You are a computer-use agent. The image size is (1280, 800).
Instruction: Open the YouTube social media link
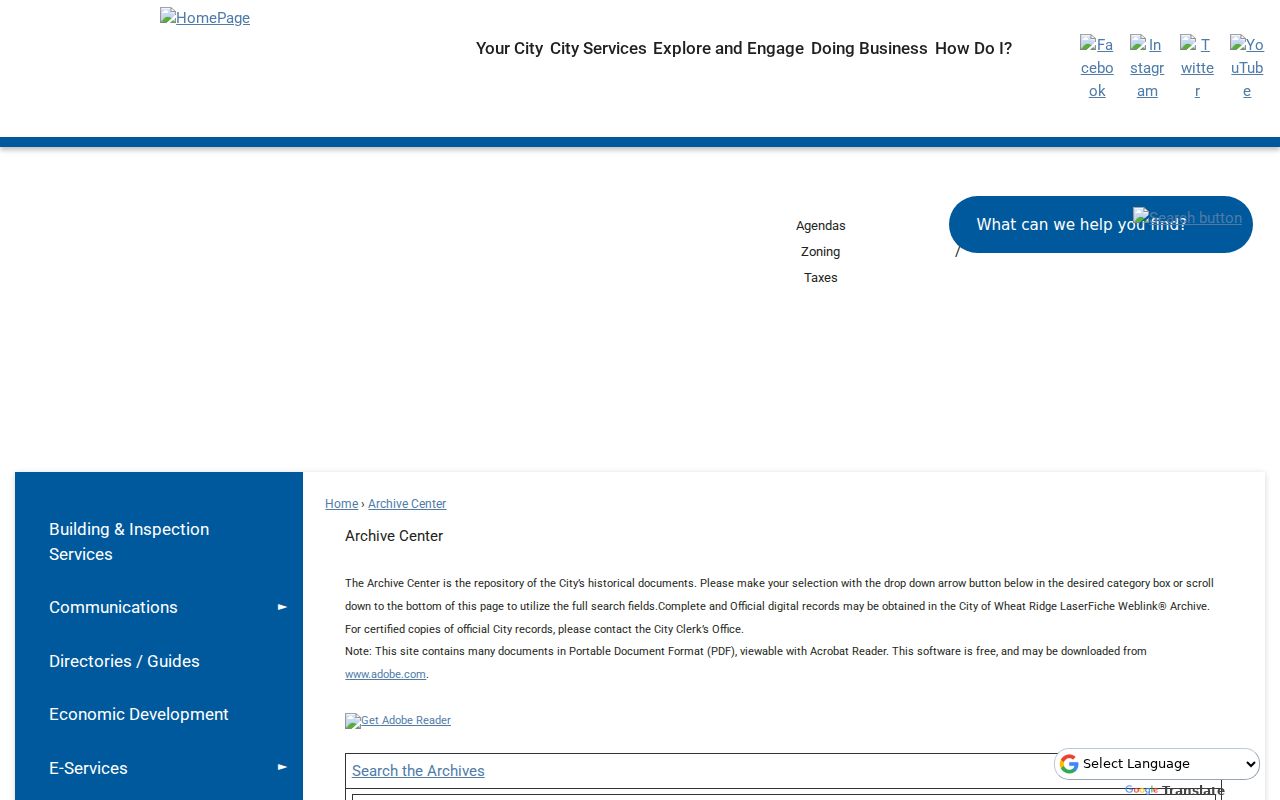pyautogui.click(x=1247, y=67)
